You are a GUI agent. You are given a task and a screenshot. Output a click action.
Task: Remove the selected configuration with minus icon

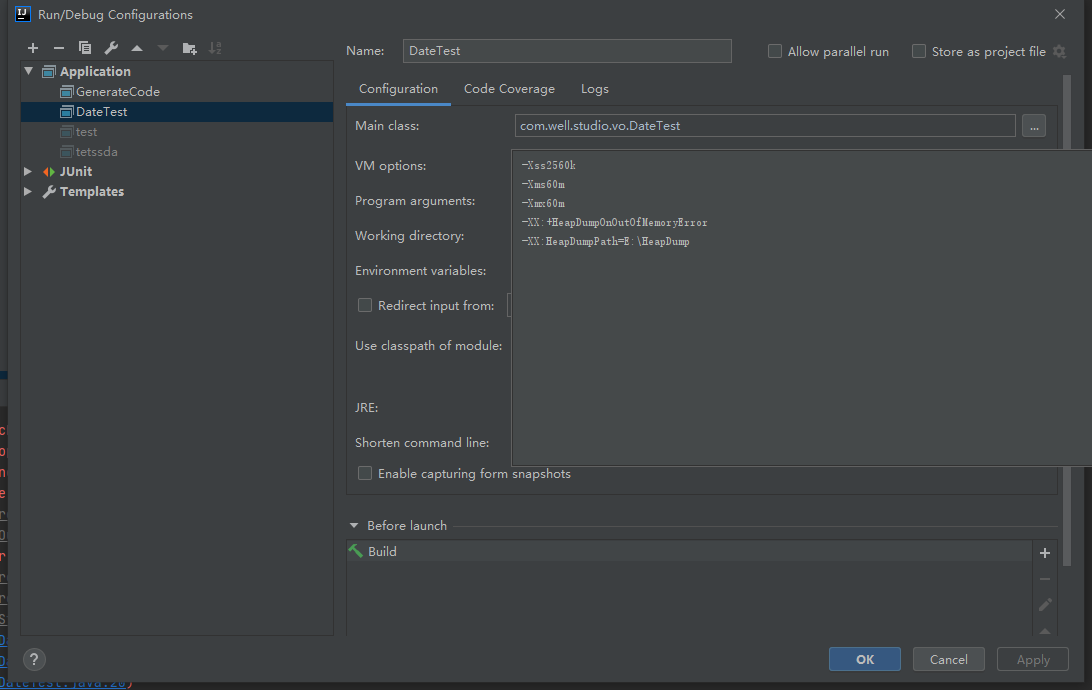(58, 48)
